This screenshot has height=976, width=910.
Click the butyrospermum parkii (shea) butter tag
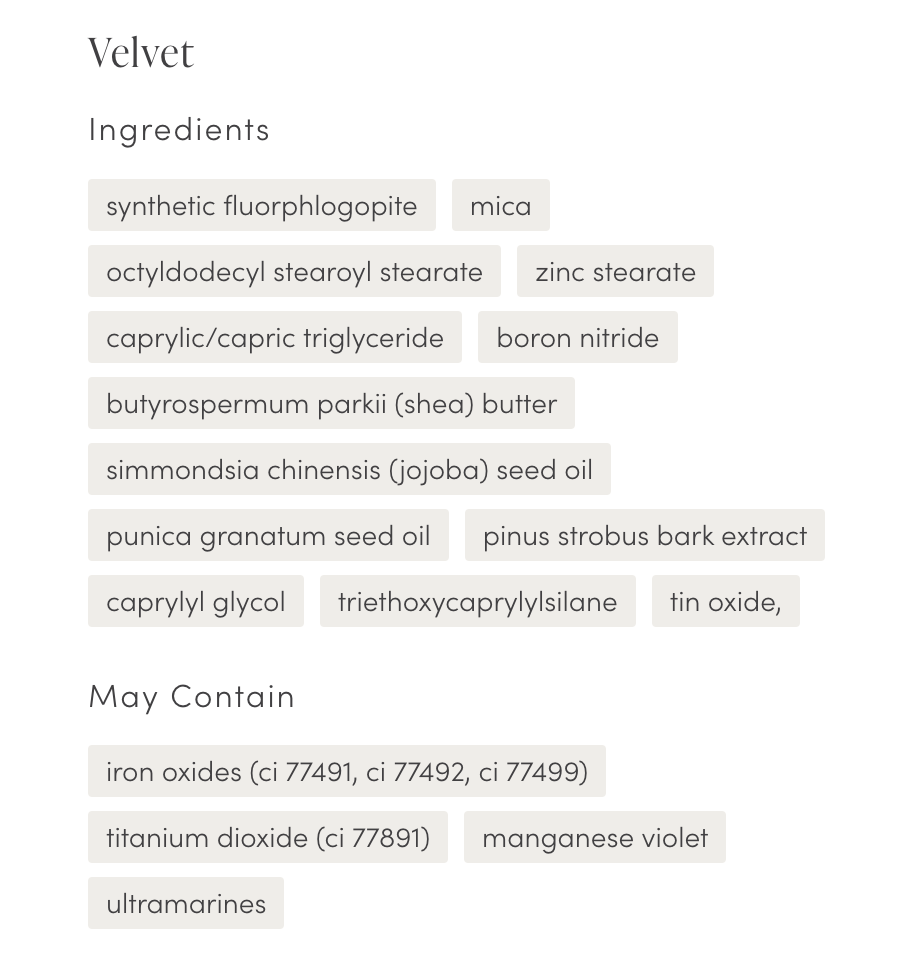331,403
